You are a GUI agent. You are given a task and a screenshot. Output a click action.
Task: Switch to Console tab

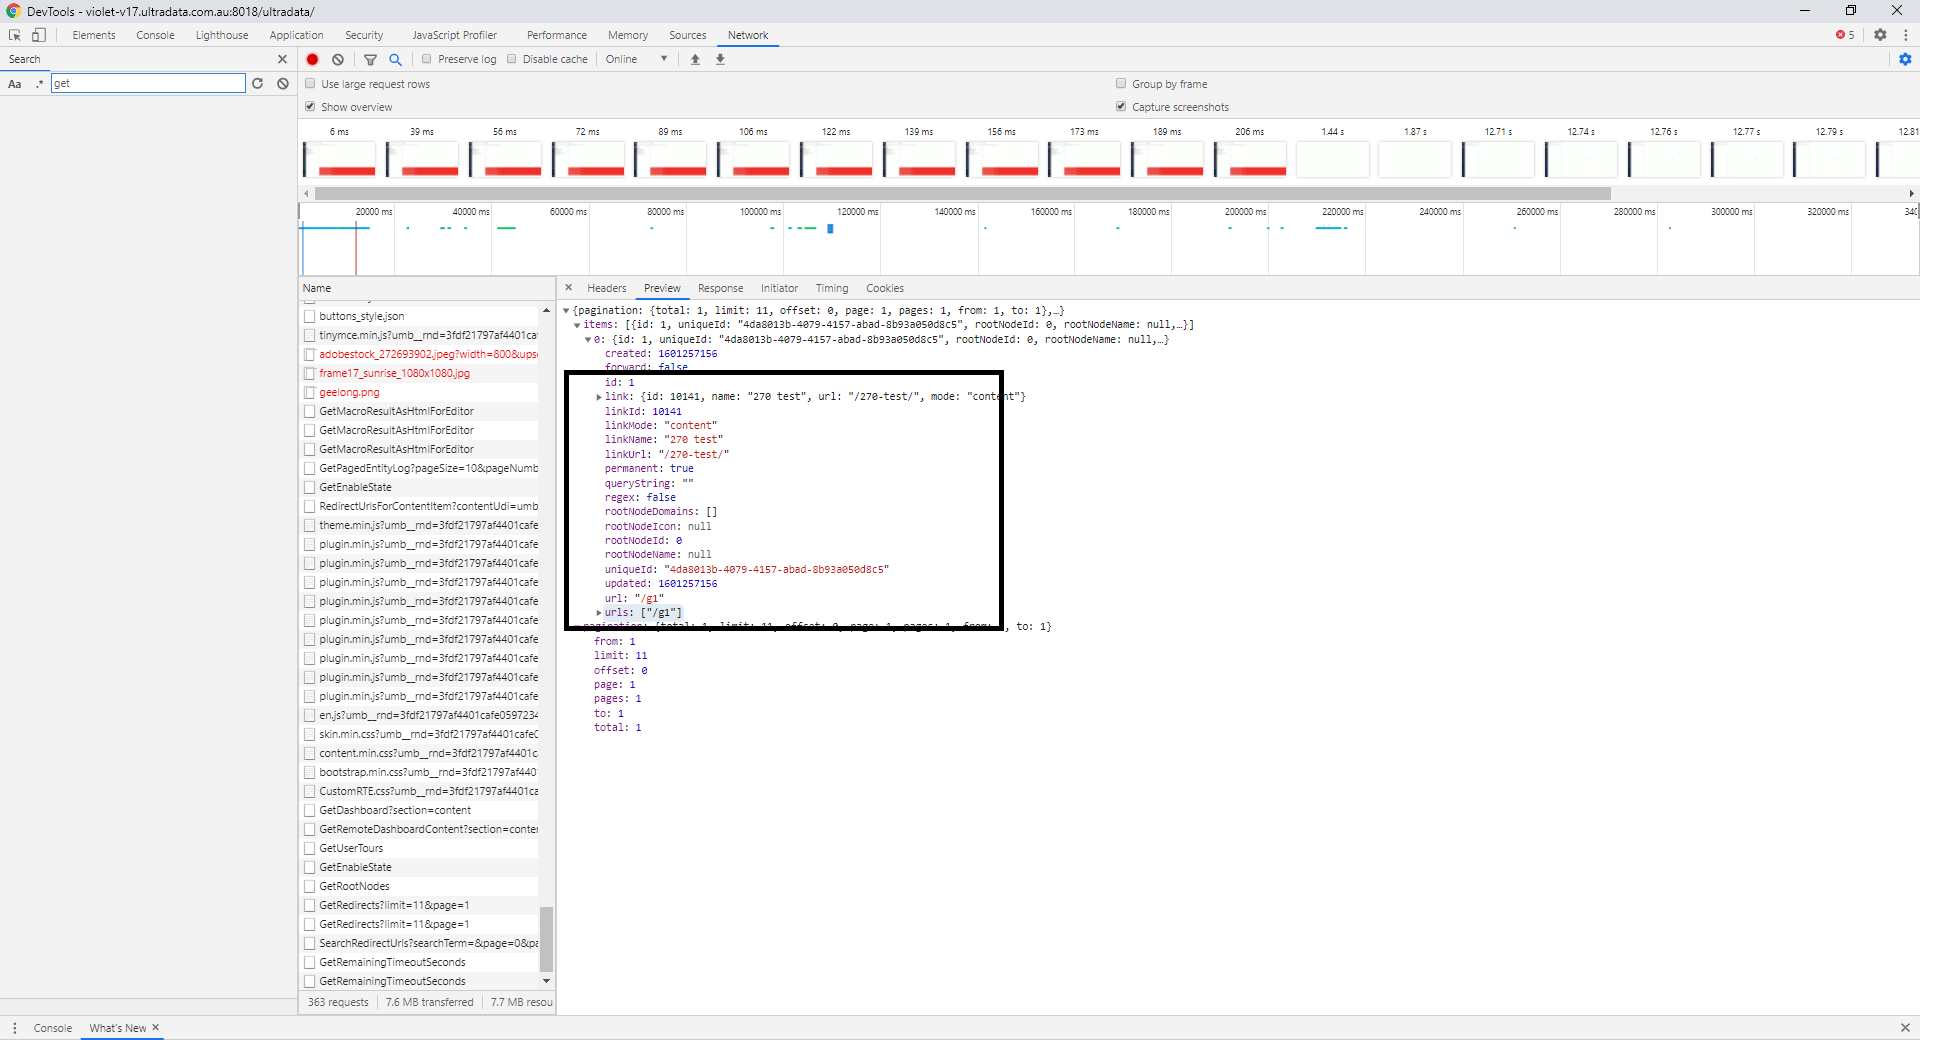point(155,35)
